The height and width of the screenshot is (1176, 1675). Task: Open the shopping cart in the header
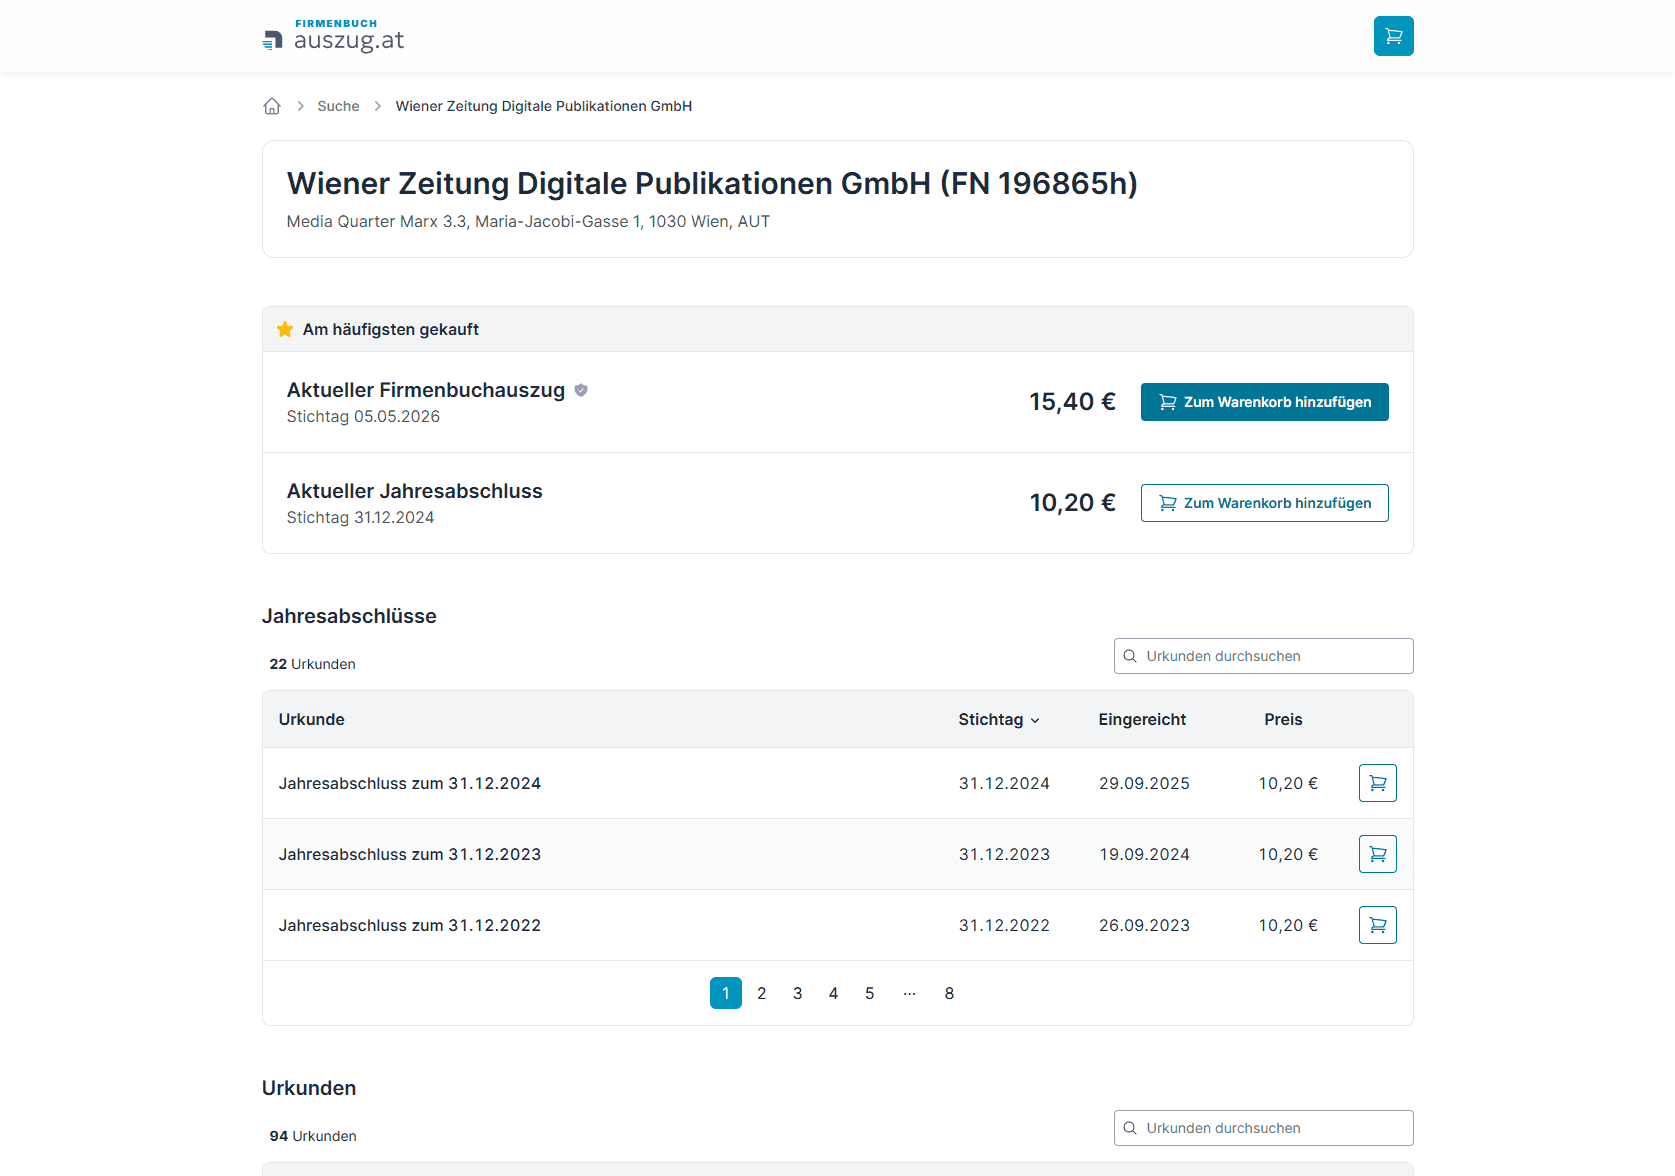point(1393,36)
